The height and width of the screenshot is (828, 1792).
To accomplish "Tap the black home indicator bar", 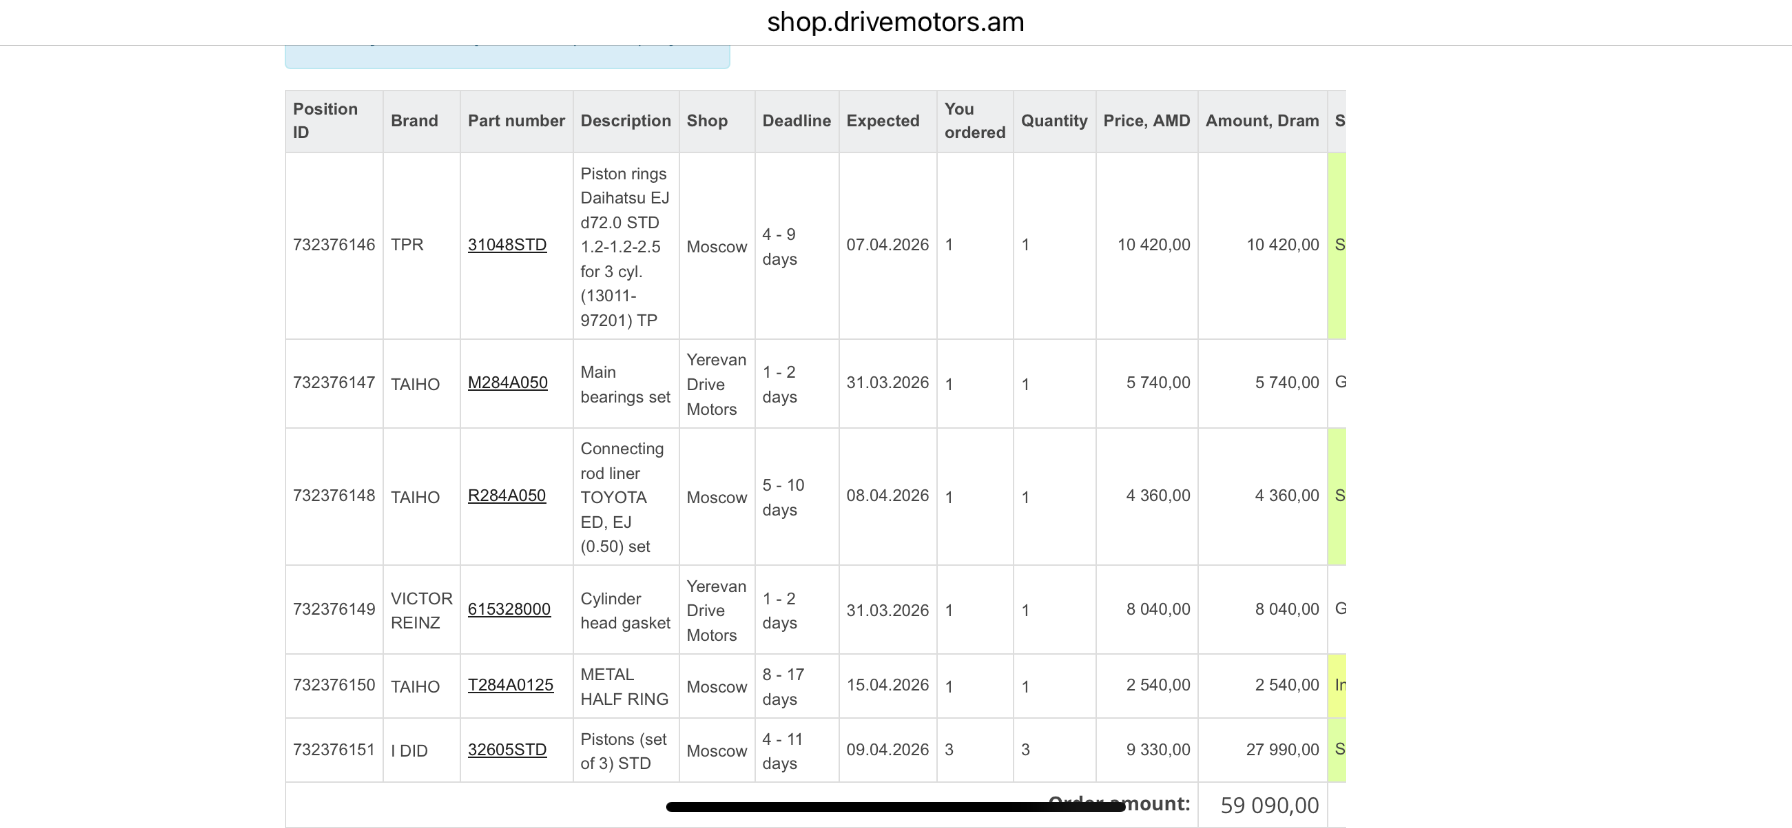I will point(895,807).
